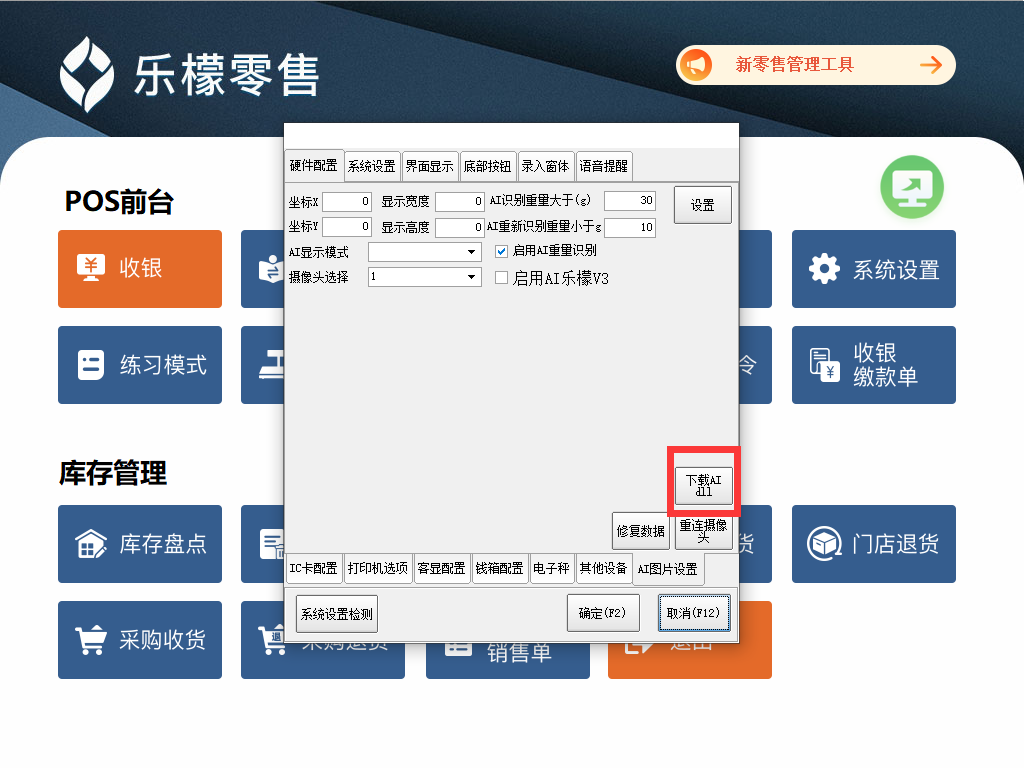Enable 启用AI乐檬V3 checkbox
The width and height of the screenshot is (1024, 768).
pos(502,278)
